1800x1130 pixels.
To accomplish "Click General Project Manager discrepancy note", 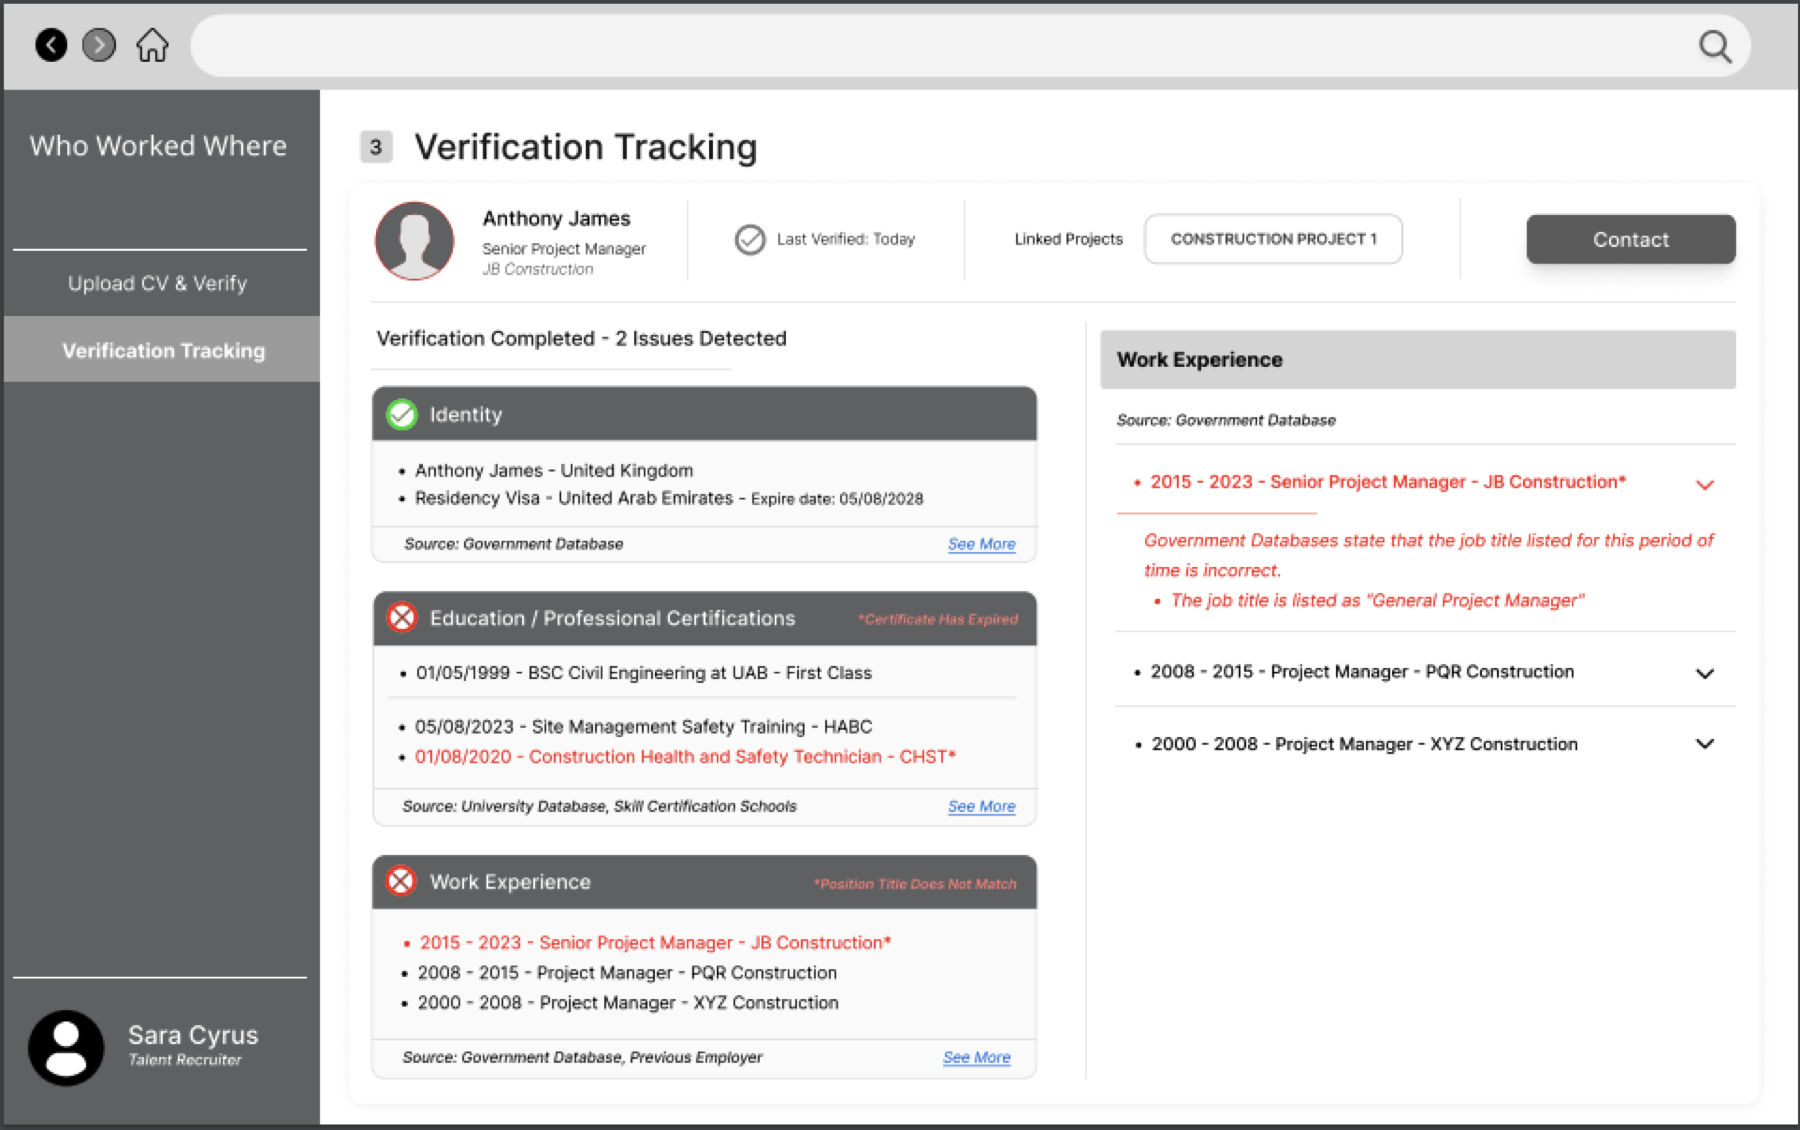I will 1377,600.
